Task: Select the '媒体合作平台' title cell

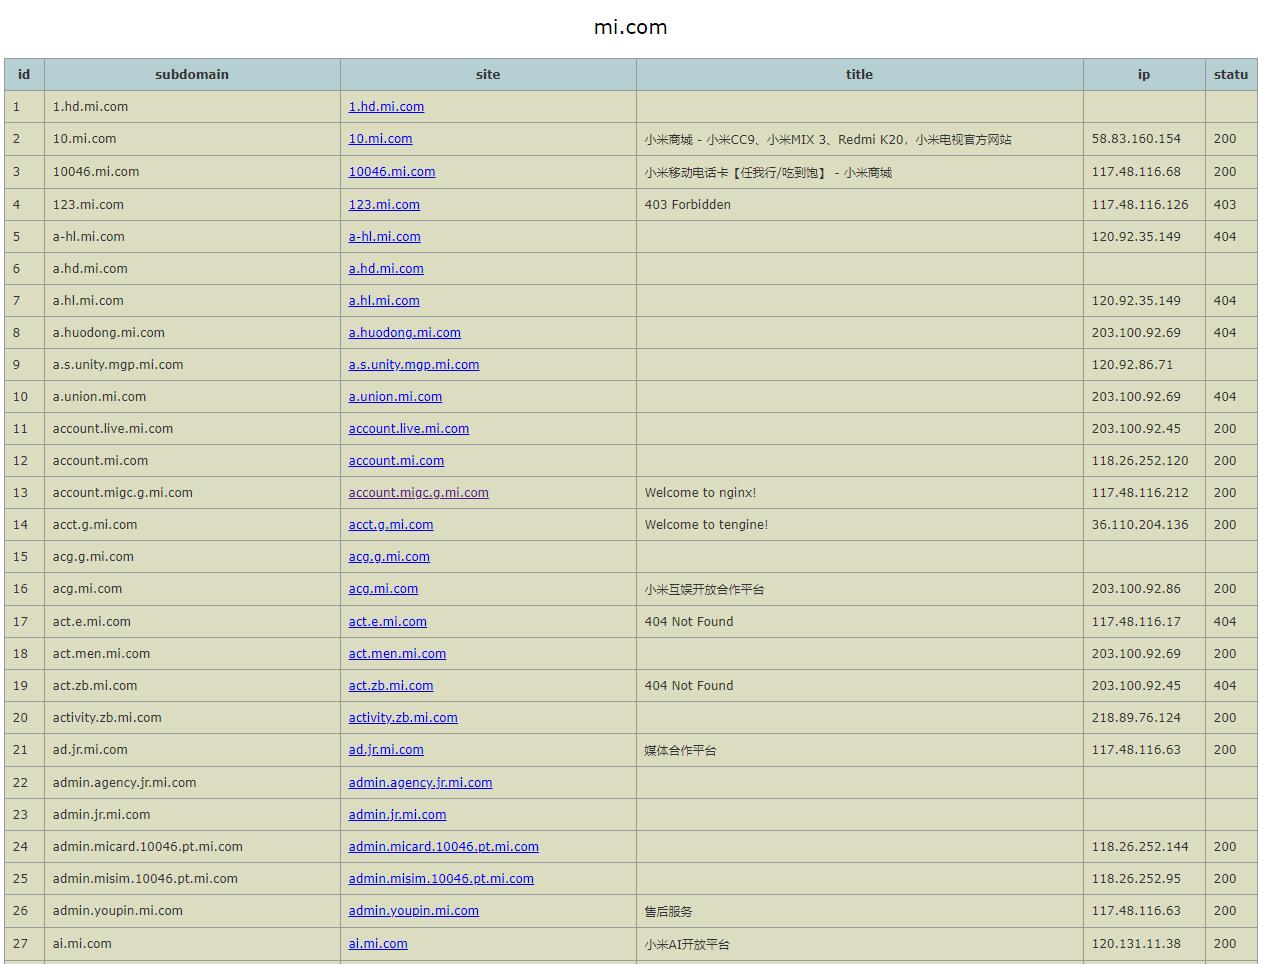Action: [860, 750]
